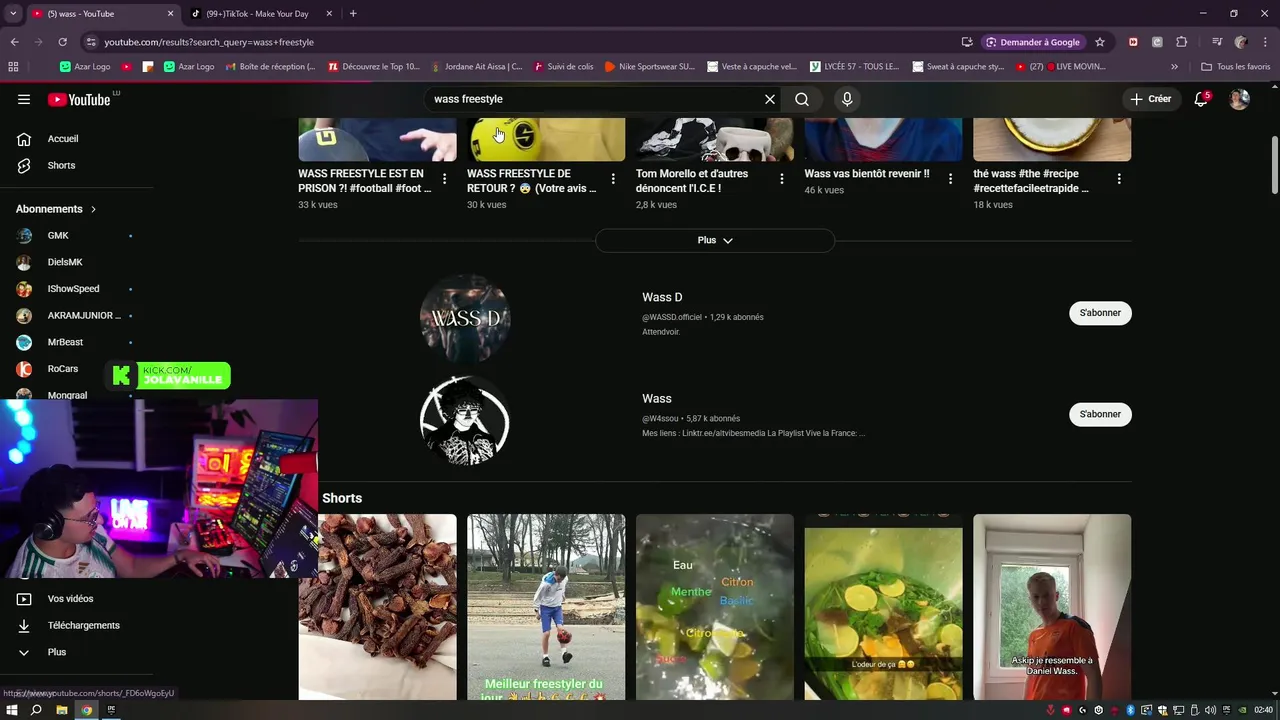Screen dimensions: 1280x720
Task: Open the Wass channel avatar
Action: (465, 420)
